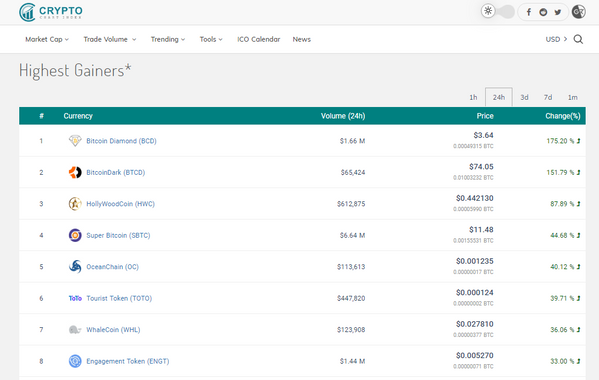Open the USD currency selector
The width and height of the screenshot is (599, 380).
(556, 39)
